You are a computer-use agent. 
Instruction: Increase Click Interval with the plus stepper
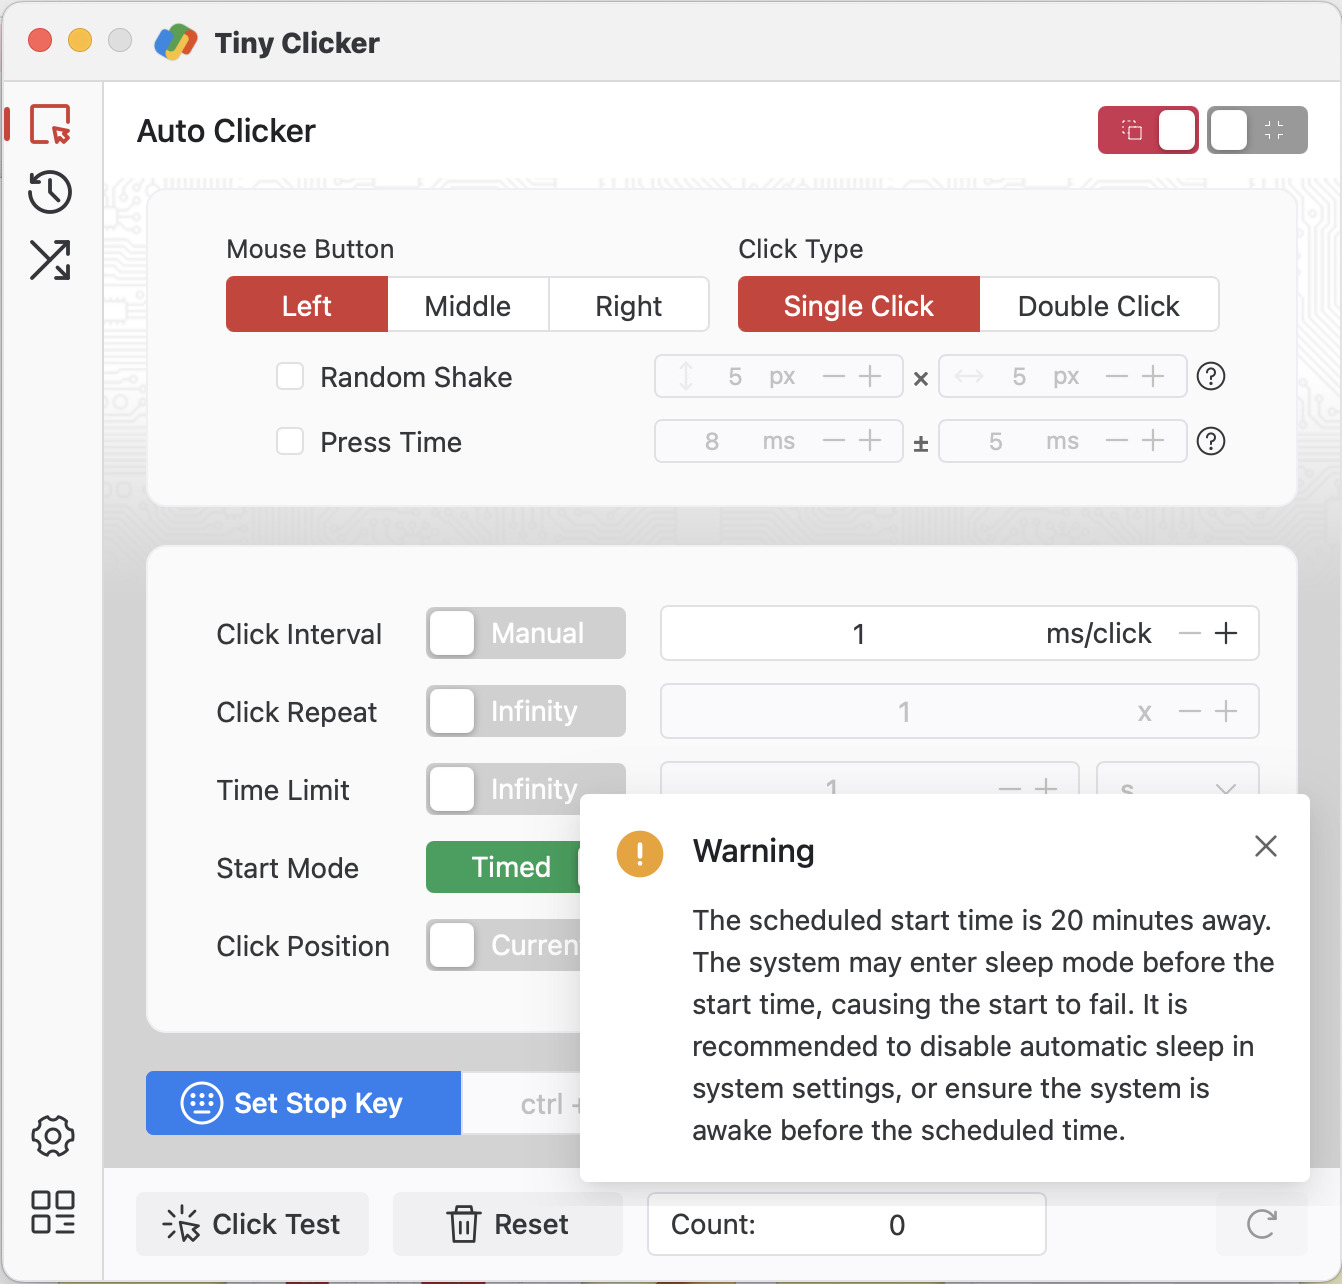point(1226,634)
